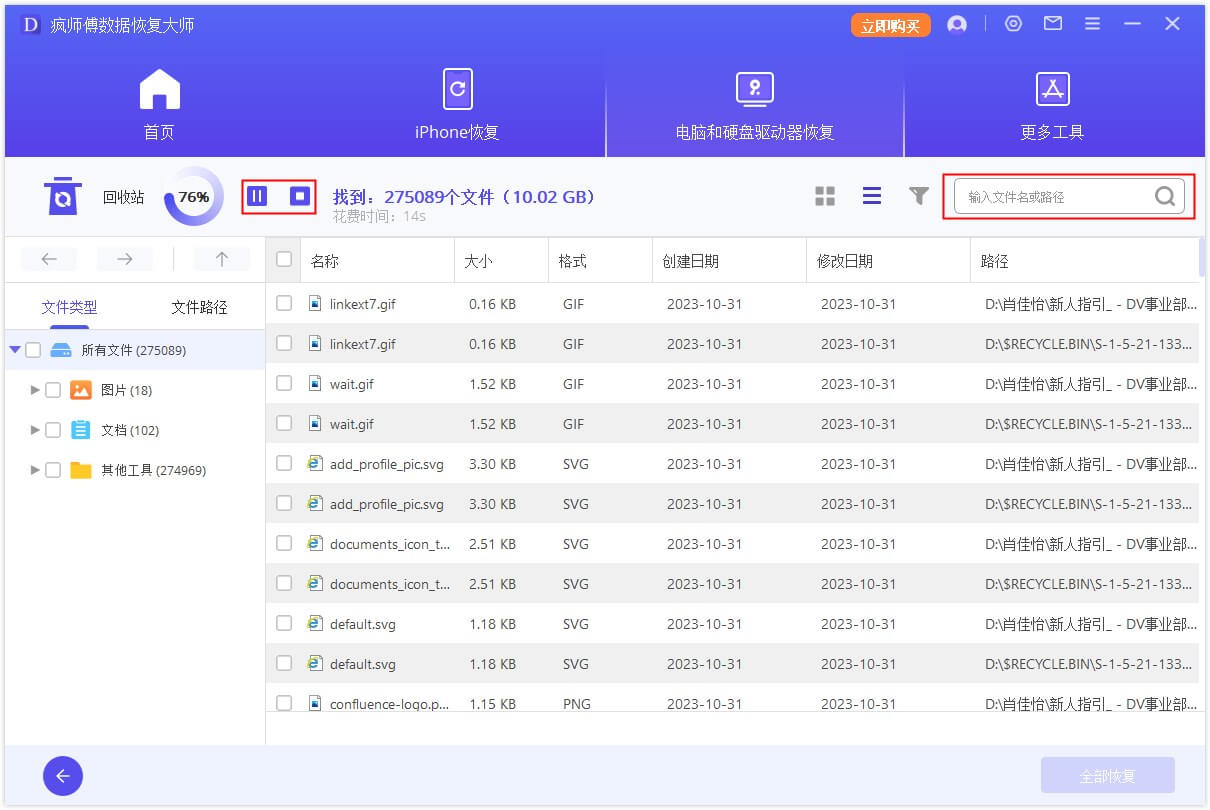Collapse the 所有文件 tree node
Viewport: 1210px width, 810px height.
14,350
